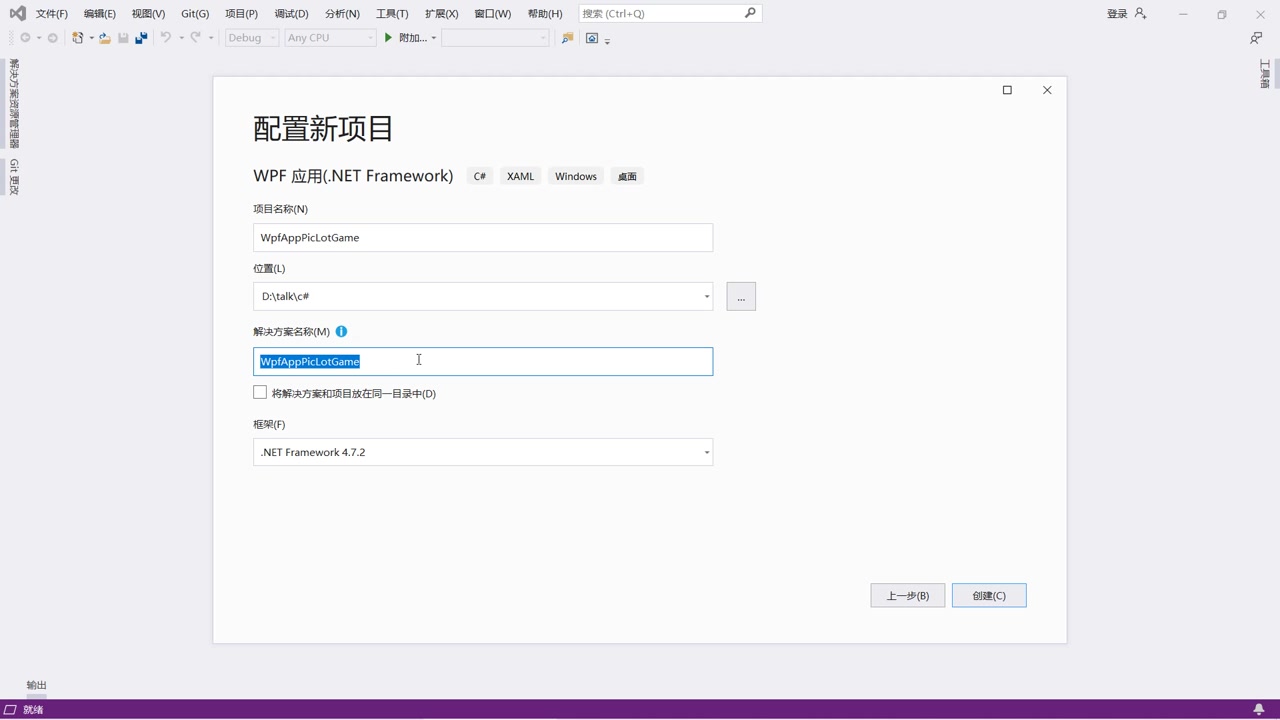Expand the redo history dropdown arrow
This screenshot has height=720, width=1280.
pyautogui.click(x=211, y=38)
